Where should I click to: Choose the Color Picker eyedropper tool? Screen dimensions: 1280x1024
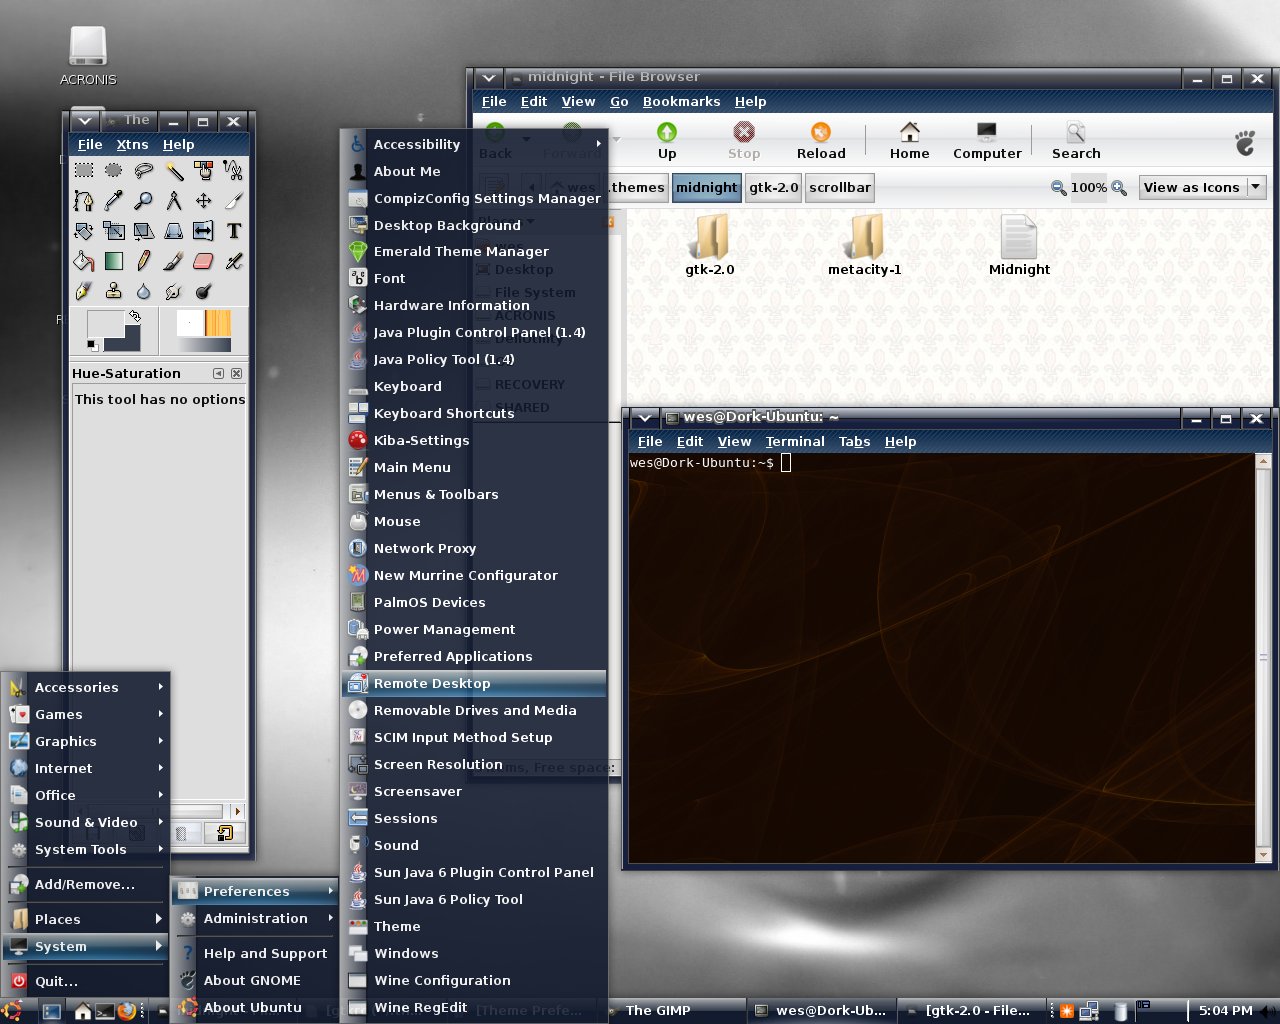point(114,201)
